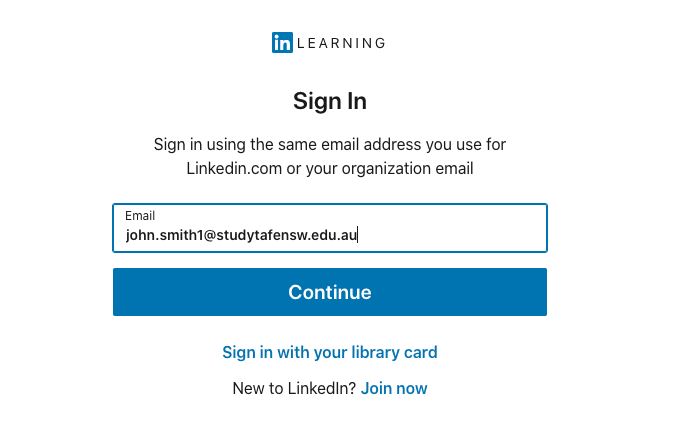Click the left edge of the Continue button
690x431 pixels.
click(x=125, y=292)
